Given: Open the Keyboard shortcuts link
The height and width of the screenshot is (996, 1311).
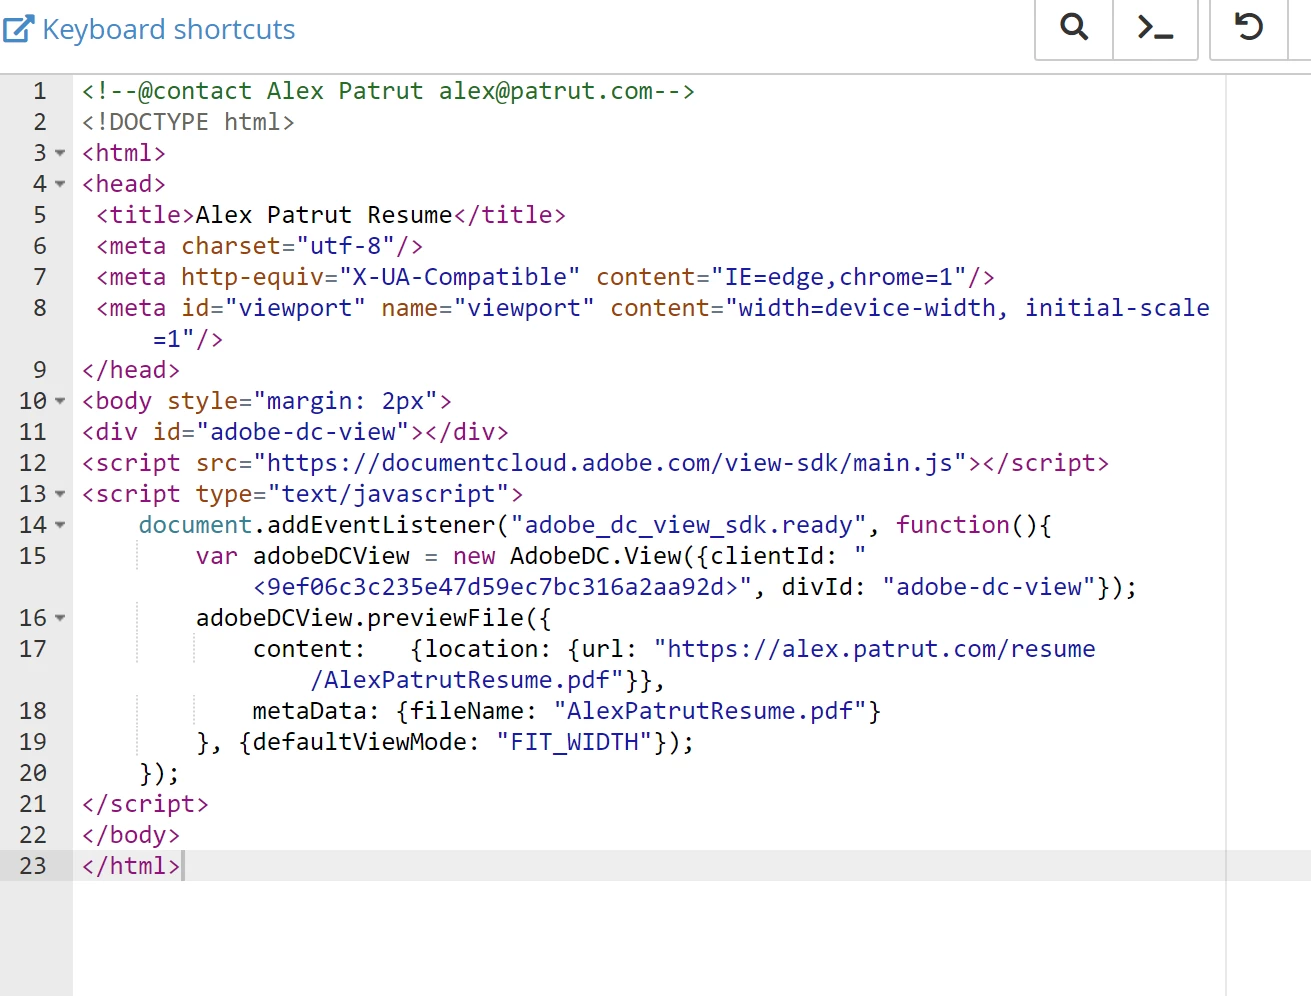Looking at the screenshot, I should [x=168, y=29].
